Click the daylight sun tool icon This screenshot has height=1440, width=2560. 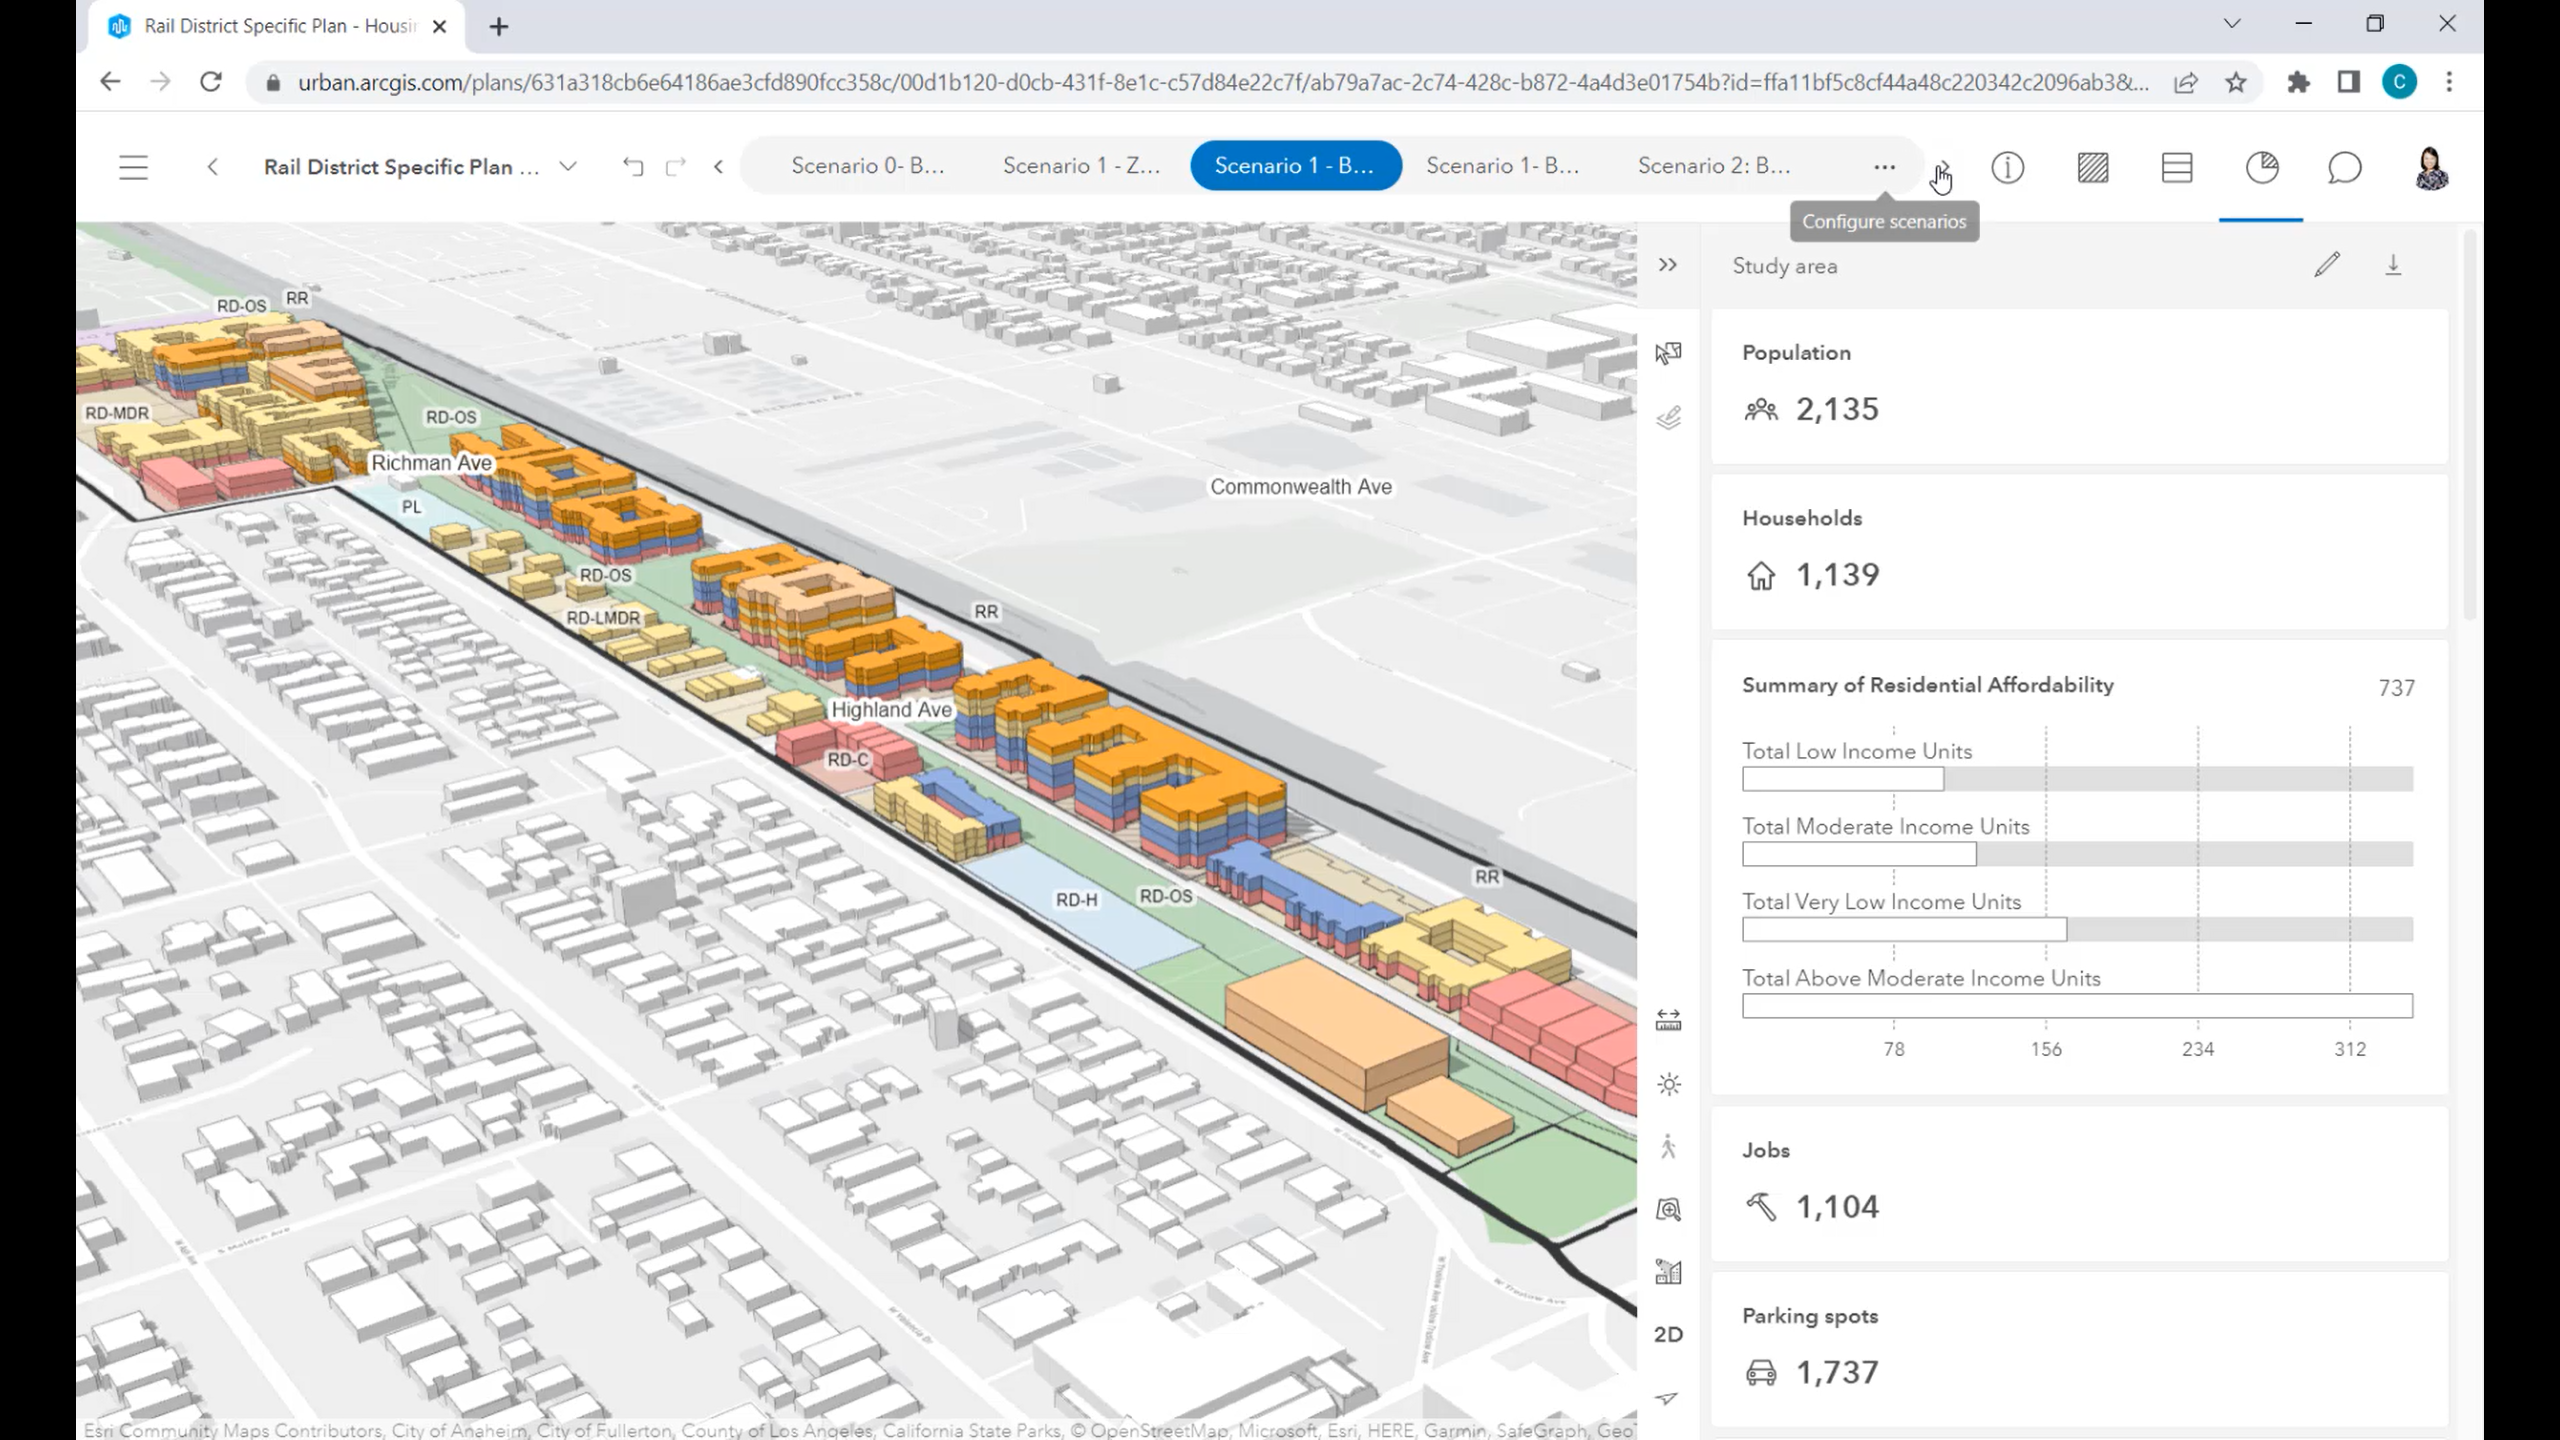[1668, 1085]
